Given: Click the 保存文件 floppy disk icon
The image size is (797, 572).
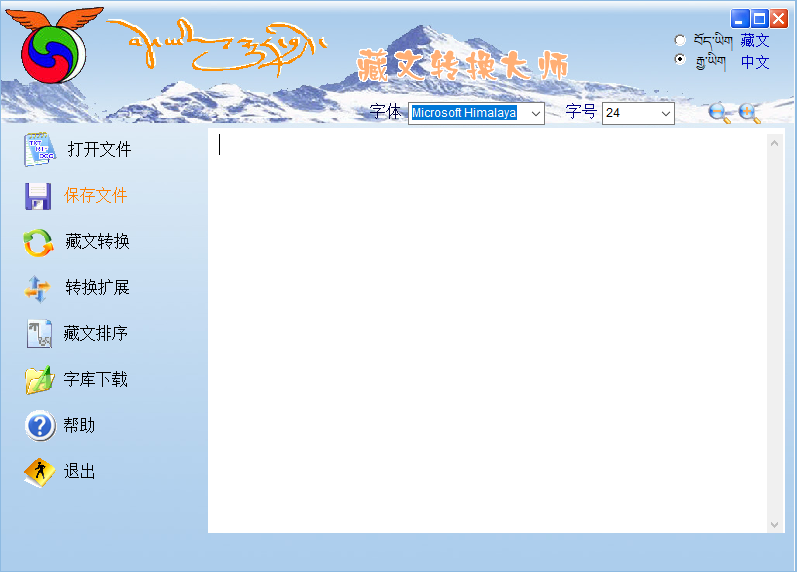Looking at the screenshot, I should coord(38,196).
